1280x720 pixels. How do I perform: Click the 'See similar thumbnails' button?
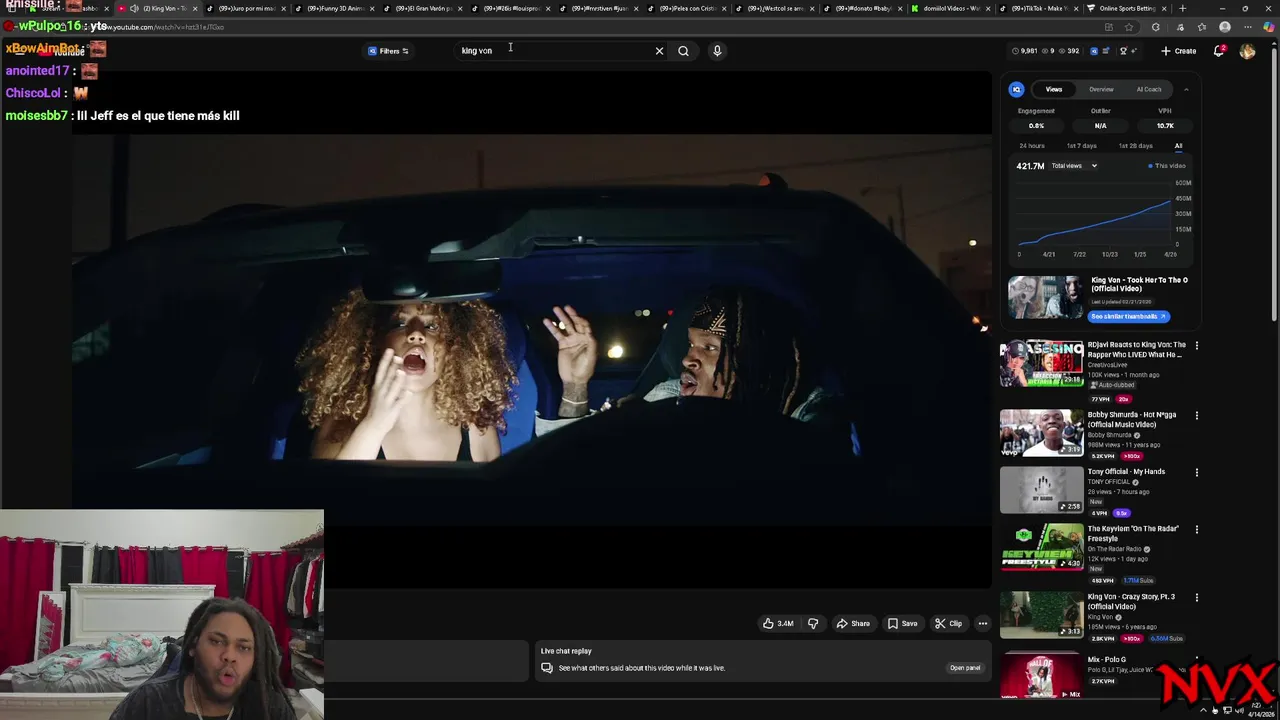click(x=1128, y=316)
